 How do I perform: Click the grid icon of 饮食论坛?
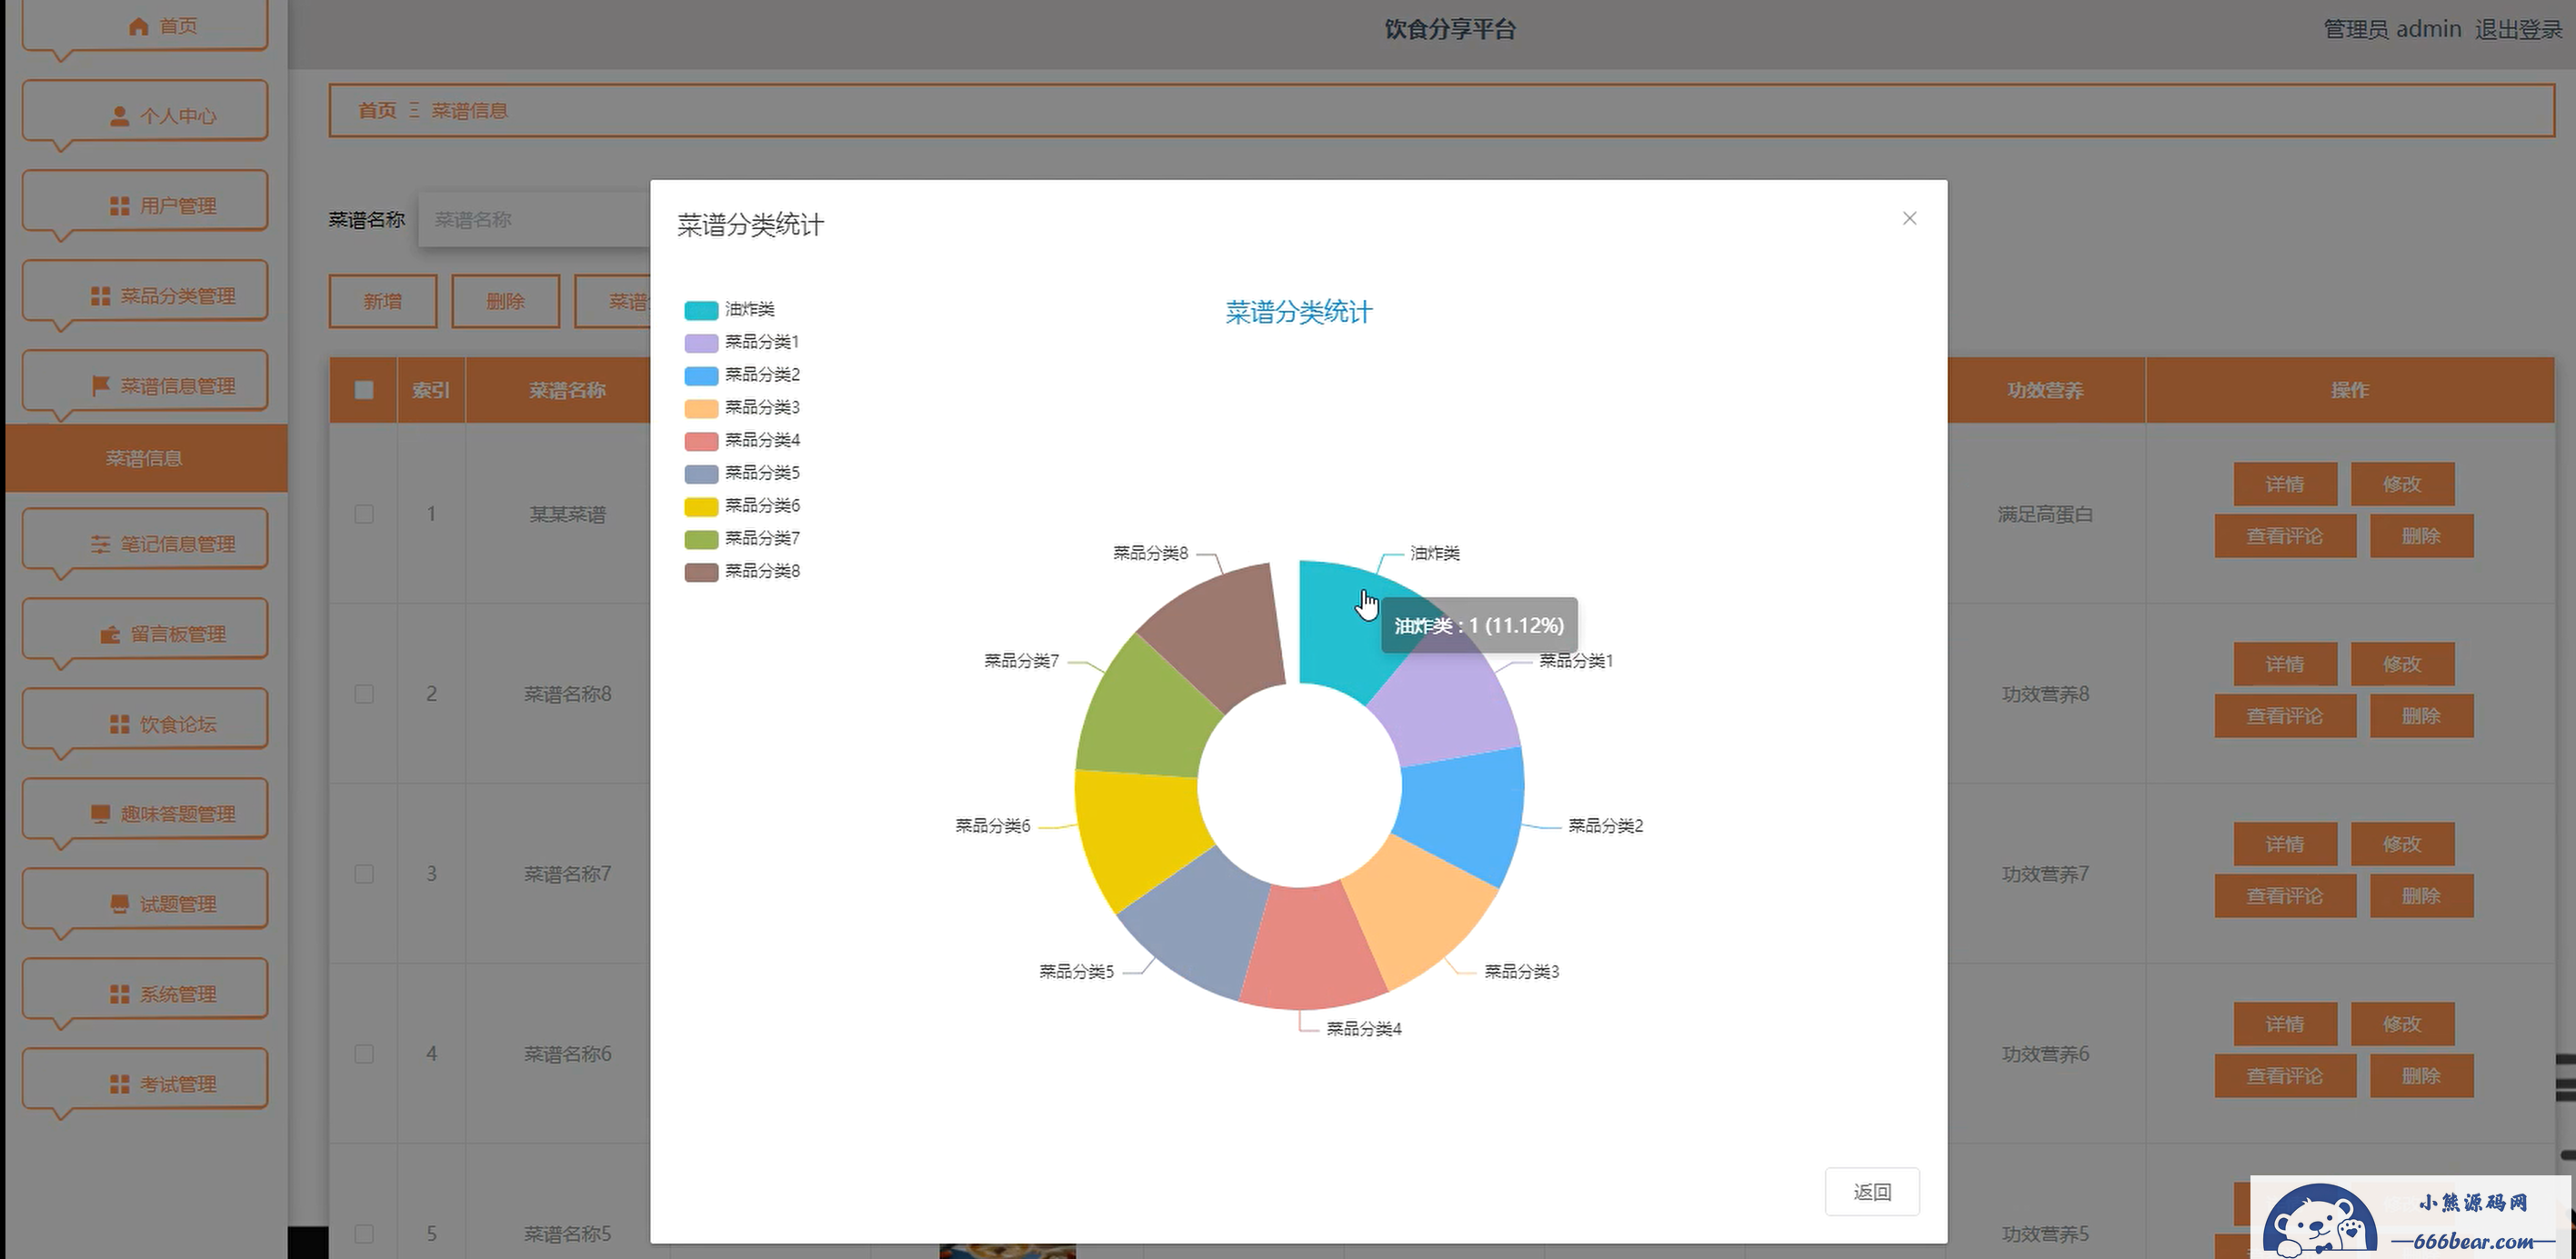coord(119,724)
